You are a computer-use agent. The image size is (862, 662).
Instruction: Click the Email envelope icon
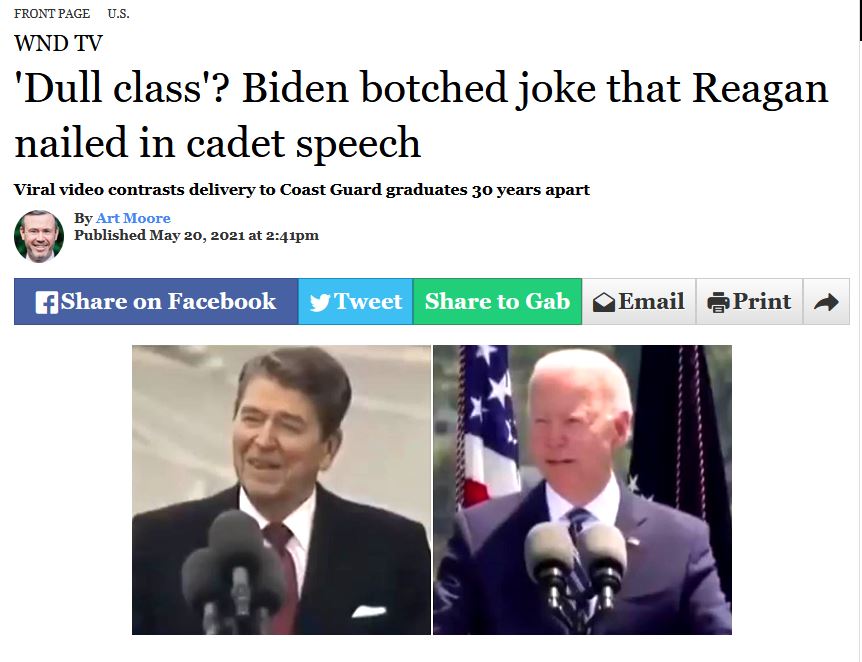604,302
